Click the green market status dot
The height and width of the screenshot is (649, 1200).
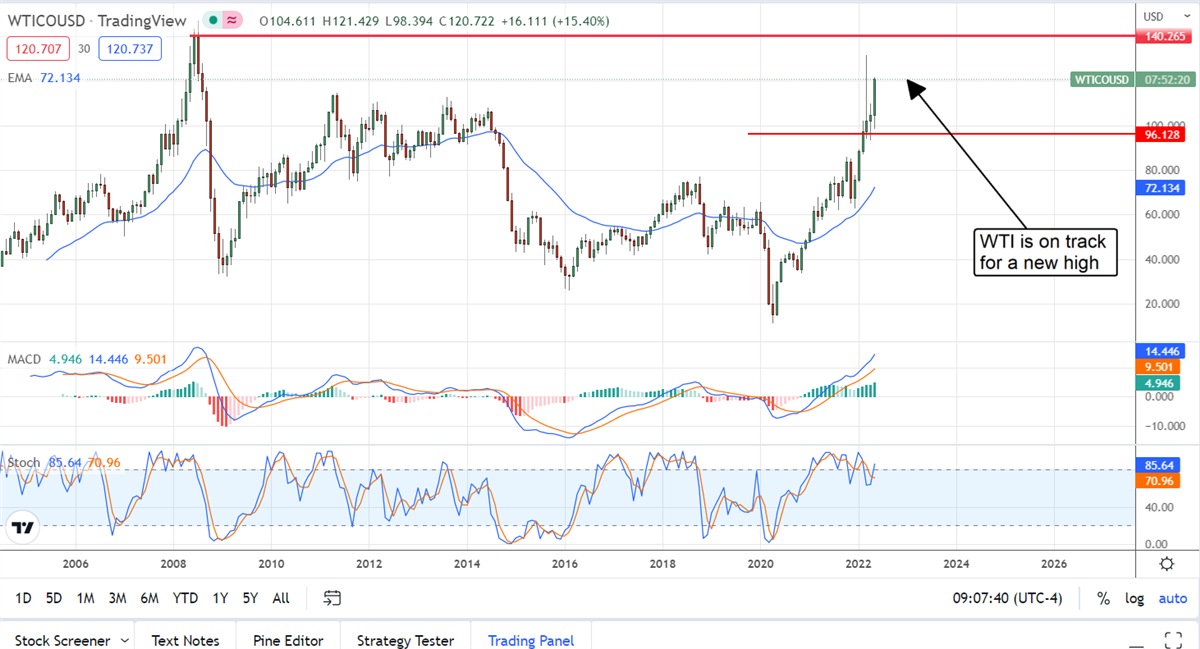(212, 20)
